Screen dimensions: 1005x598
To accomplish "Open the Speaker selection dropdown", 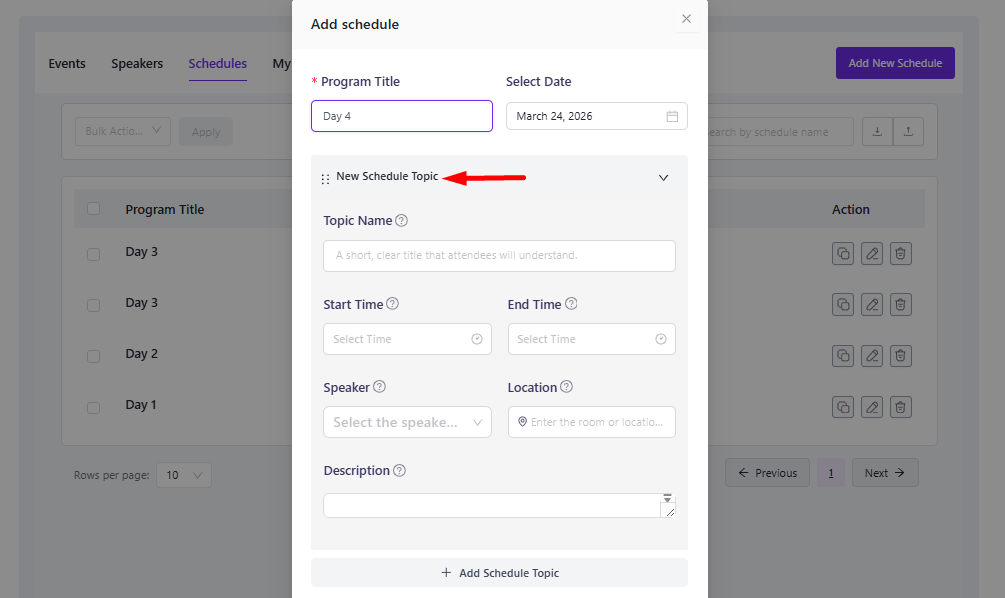I will click(x=407, y=422).
